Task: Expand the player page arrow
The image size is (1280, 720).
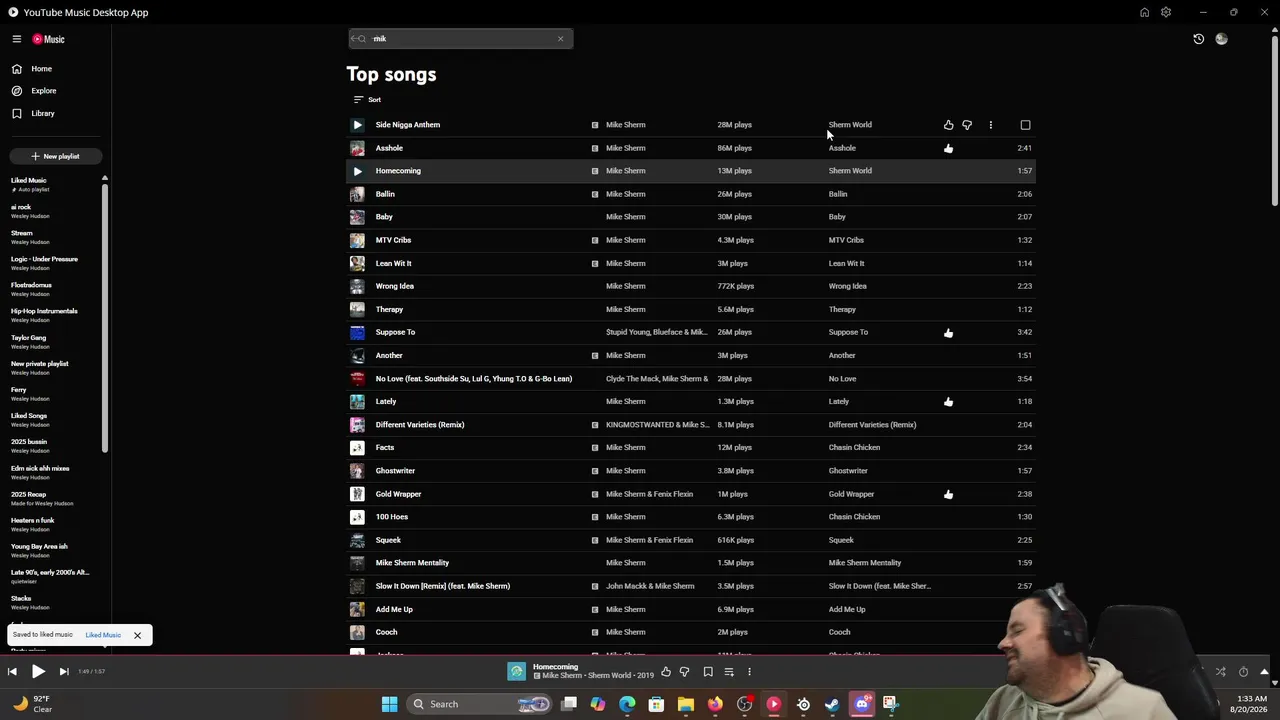Action: (x=1264, y=672)
